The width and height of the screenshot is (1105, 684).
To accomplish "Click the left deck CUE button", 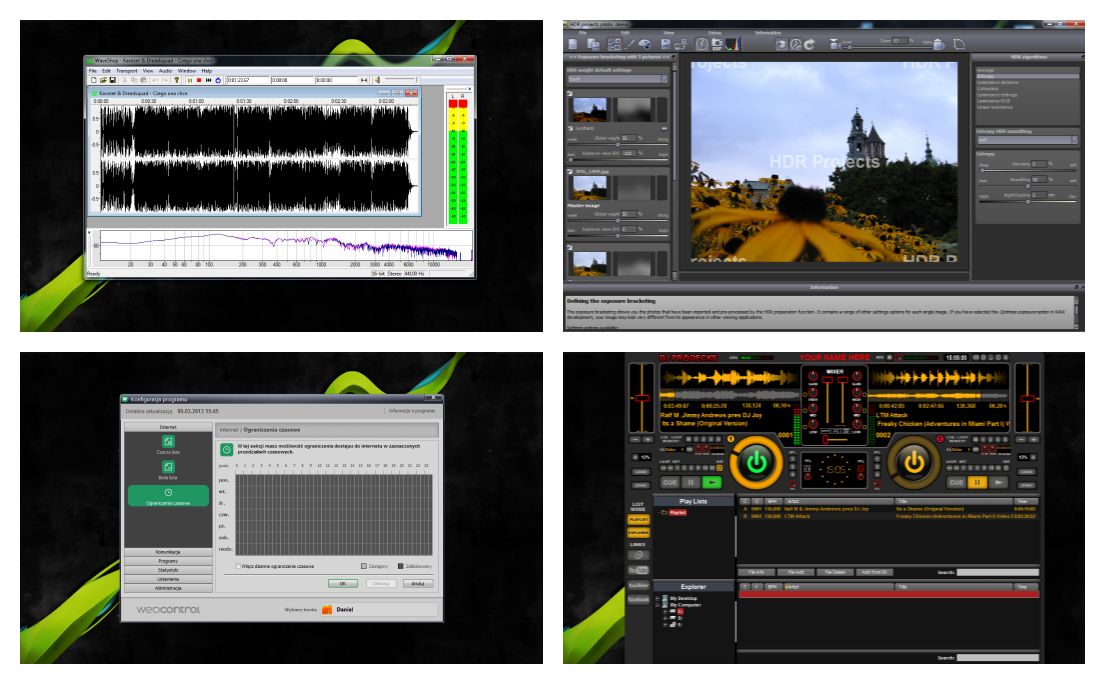I will pos(669,483).
